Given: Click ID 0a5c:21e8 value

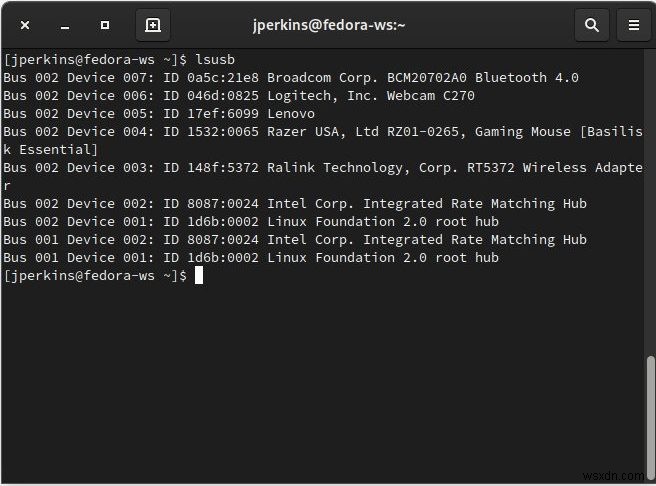Looking at the screenshot, I should (x=223, y=77).
